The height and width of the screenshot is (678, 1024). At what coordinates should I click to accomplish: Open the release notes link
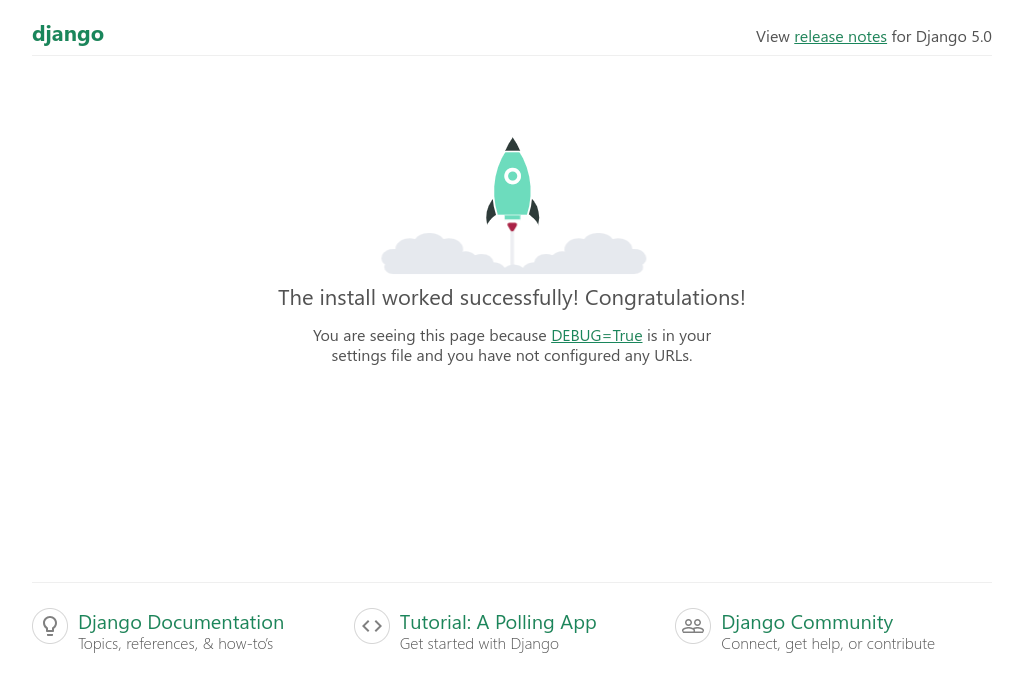(x=840, y=37)
